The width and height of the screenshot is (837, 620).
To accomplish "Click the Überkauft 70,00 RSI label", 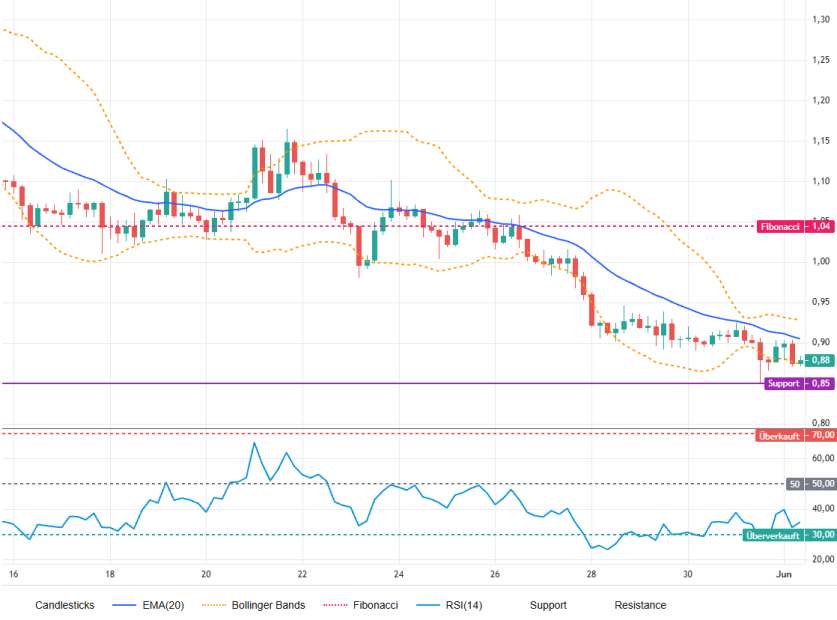I will click(795, 435).
